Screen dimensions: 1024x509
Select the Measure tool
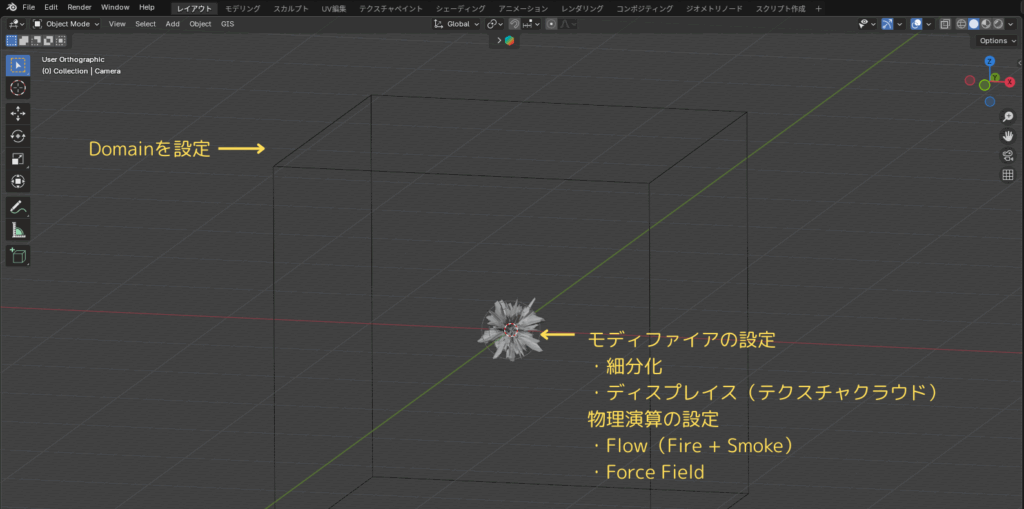pyautogui.click(x=18, y=230)
